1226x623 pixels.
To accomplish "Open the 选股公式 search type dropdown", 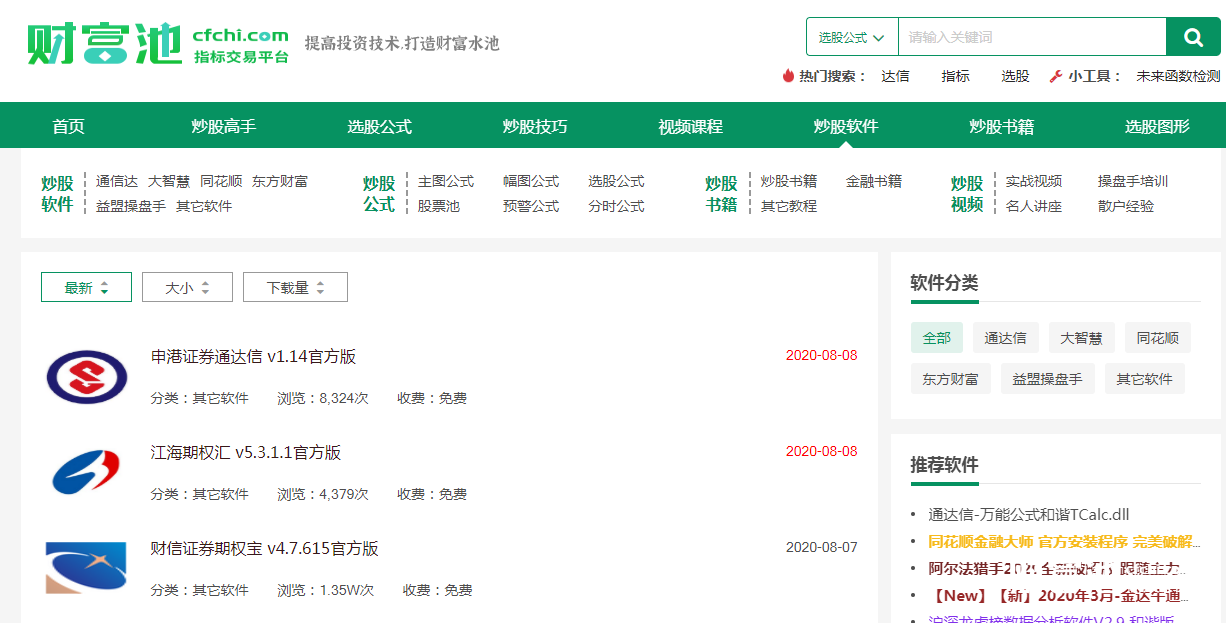I will (851, 36).
